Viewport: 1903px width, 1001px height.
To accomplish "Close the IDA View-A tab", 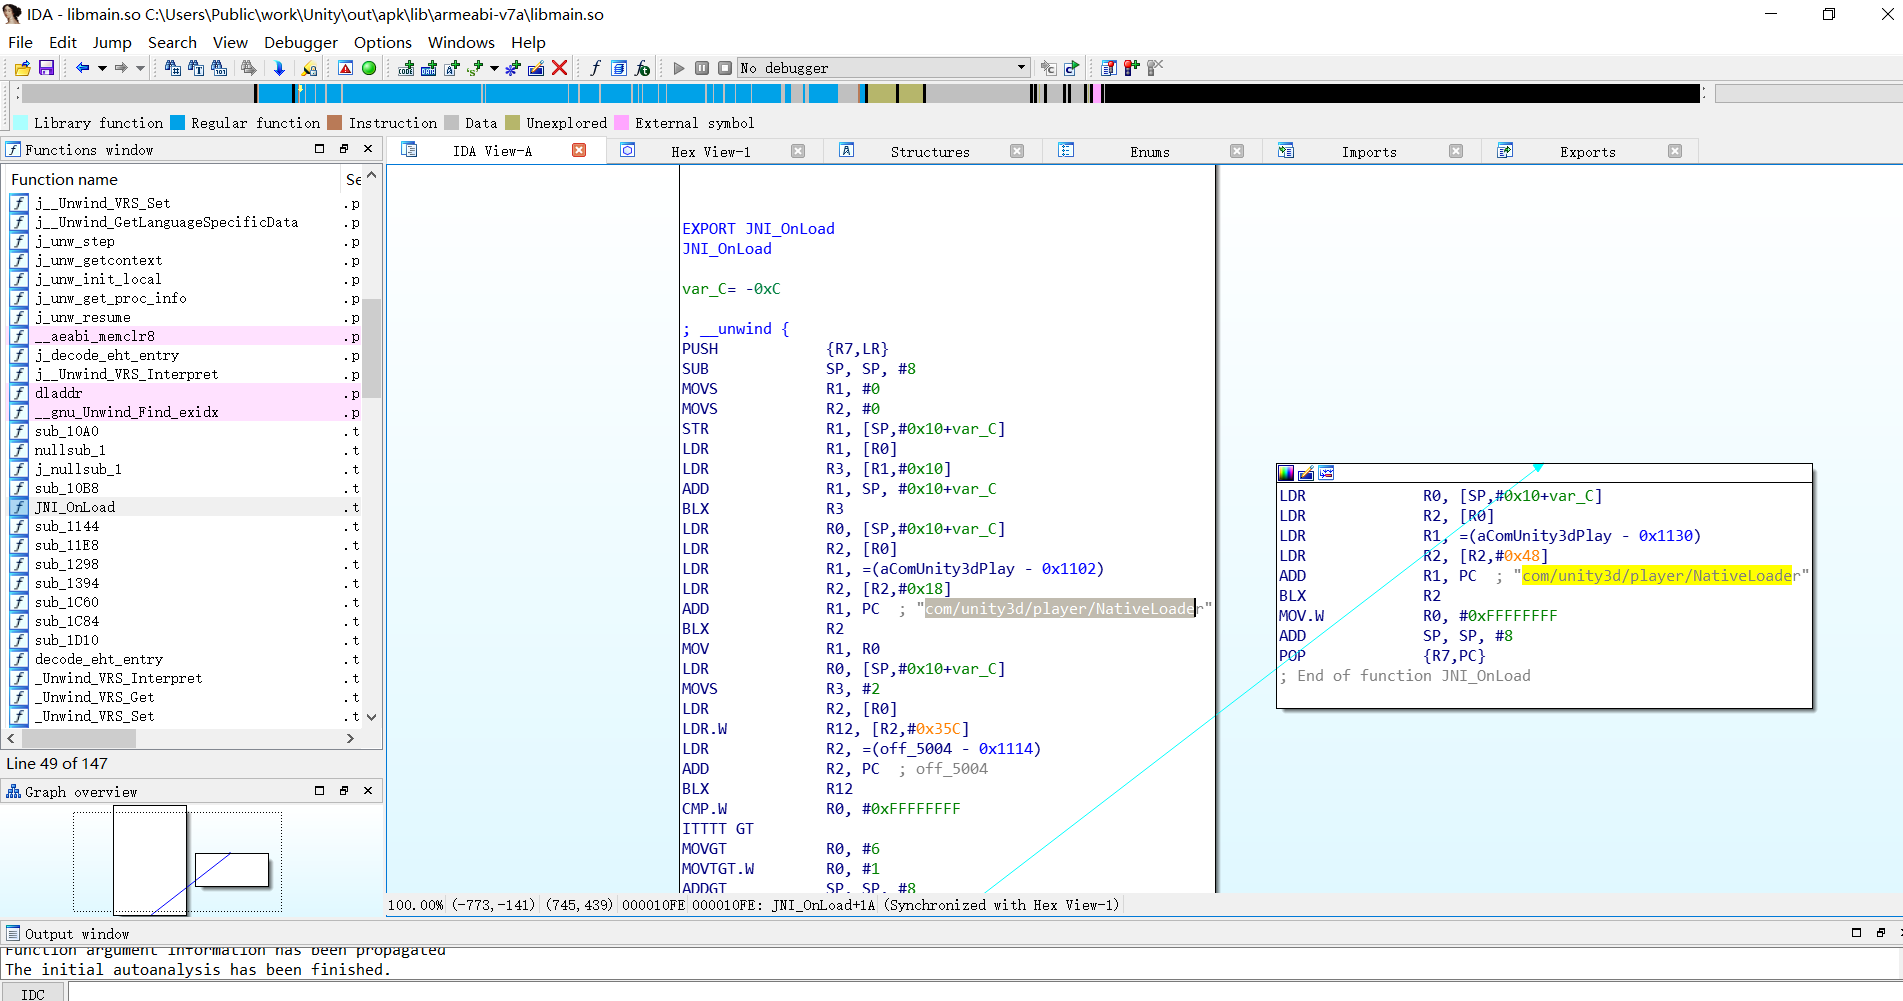I will click(579, 151).
